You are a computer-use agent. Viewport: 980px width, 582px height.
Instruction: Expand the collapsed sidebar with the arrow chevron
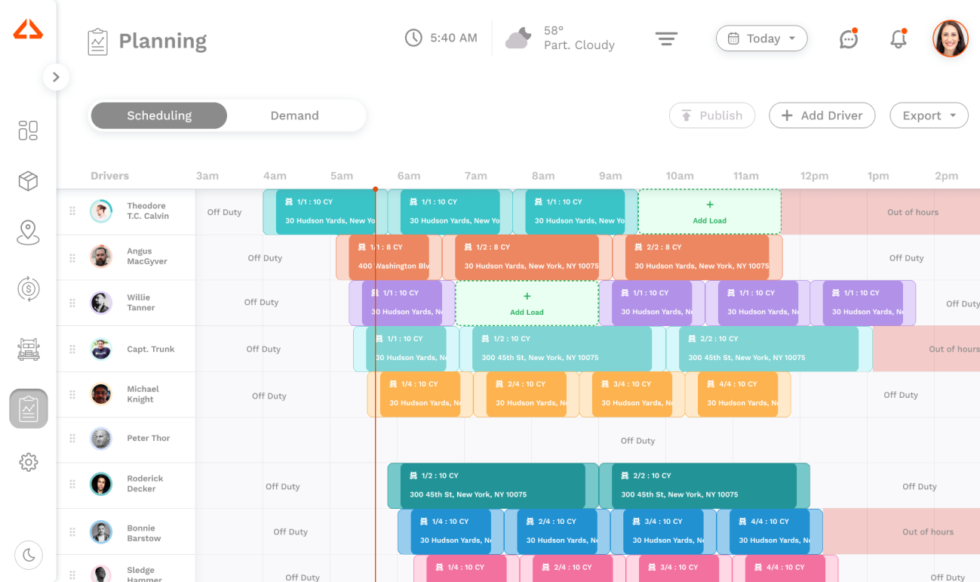click(x=56, y=76)
